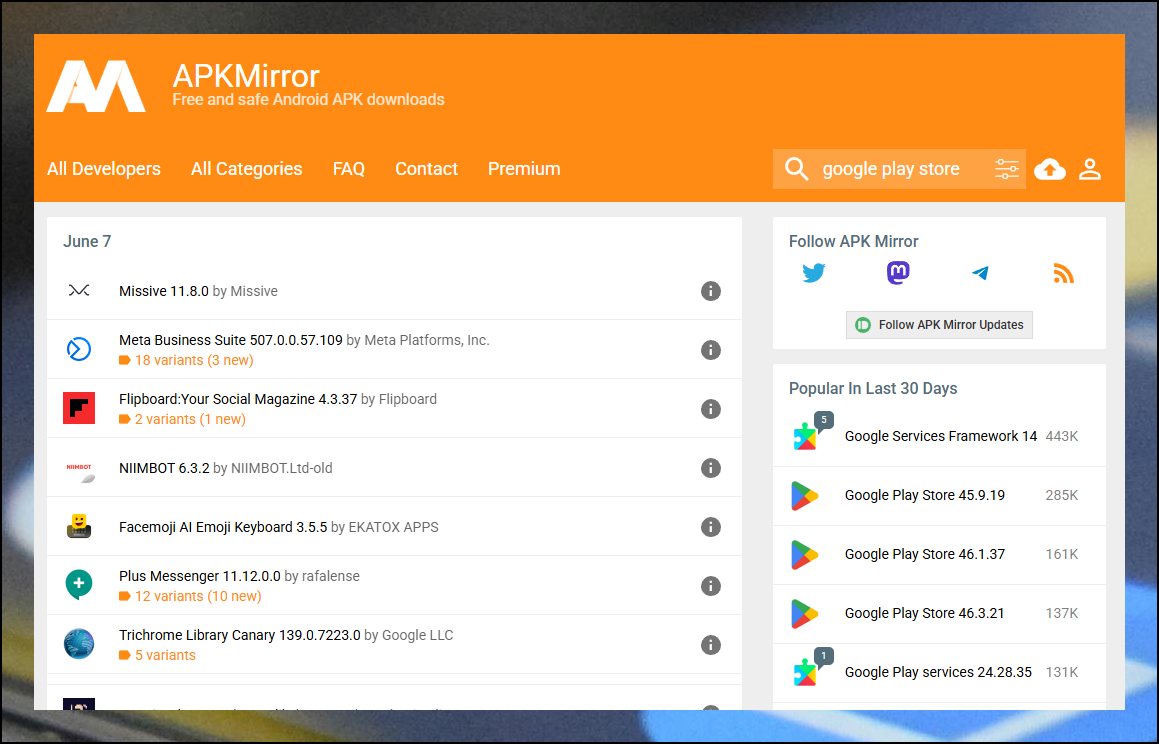Click developer name EKATOX APPS
The width and height of the screenshot is (1159, 744).
click(393, 527)
